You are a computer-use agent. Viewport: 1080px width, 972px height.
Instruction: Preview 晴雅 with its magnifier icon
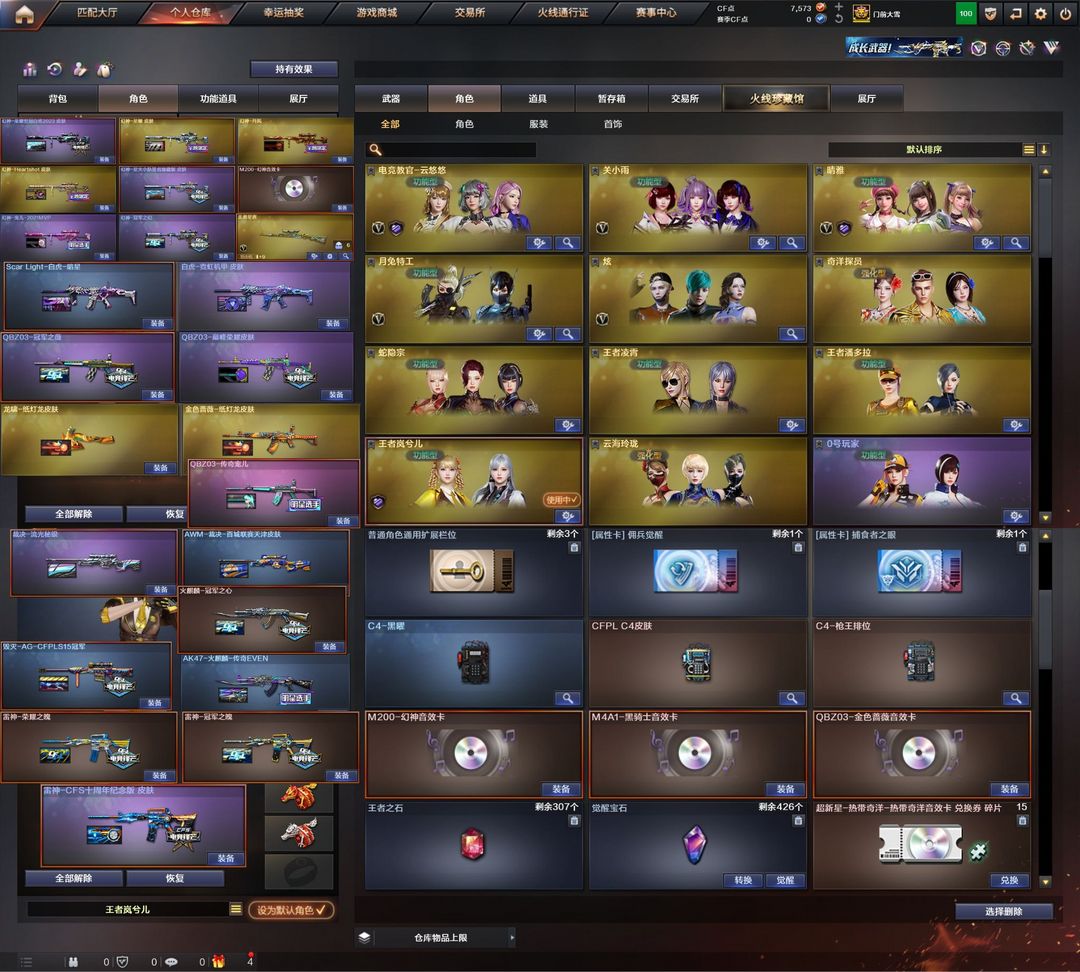pyautogui.click(x=1016, y=242)
